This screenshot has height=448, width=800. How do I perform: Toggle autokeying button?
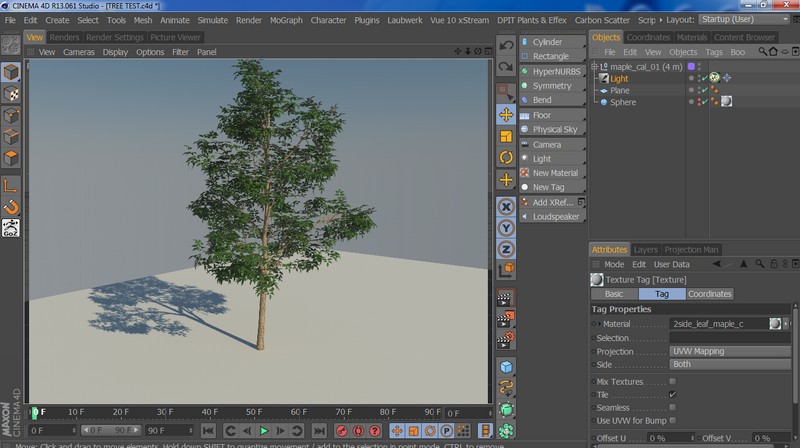coord(358,431)
